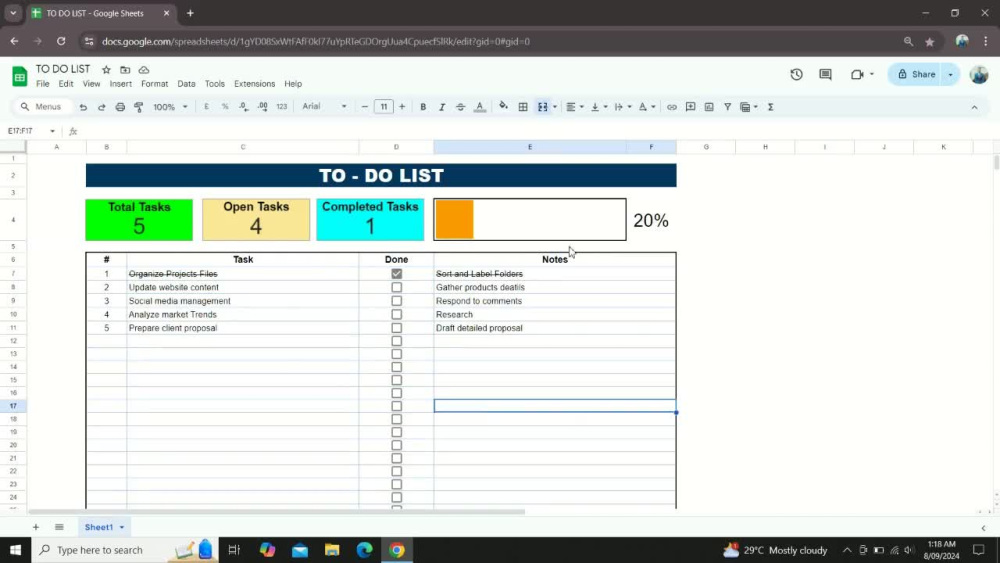Tick the Done checkbox in row 20

(x=397, y=445)
